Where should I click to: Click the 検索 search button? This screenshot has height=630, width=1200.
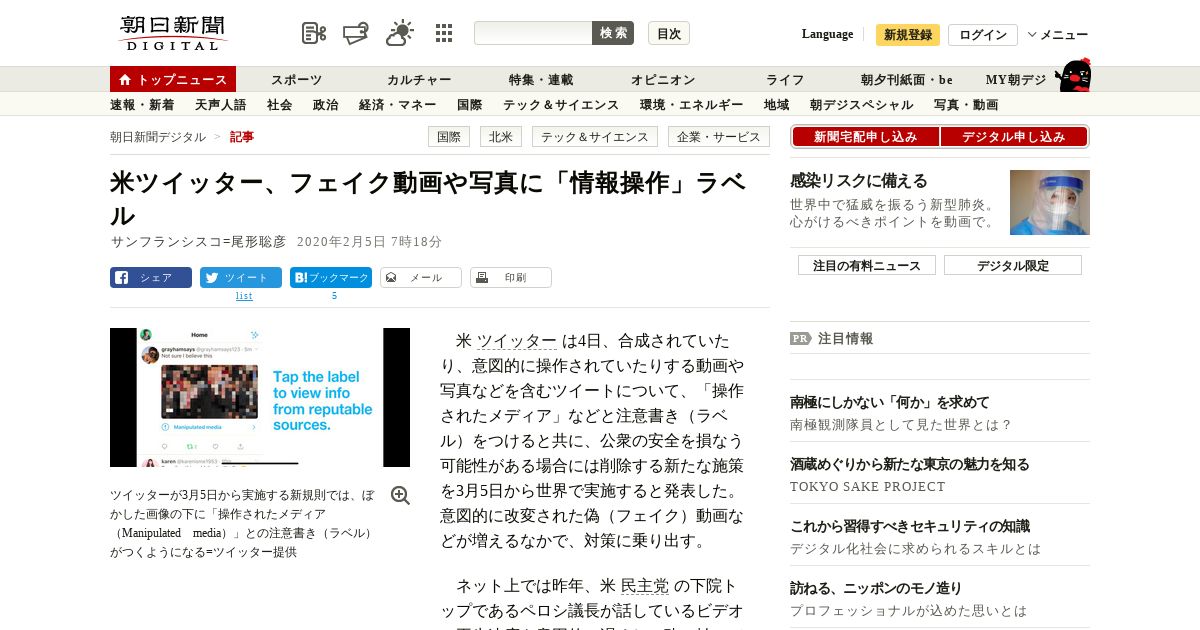click(613, 33)
